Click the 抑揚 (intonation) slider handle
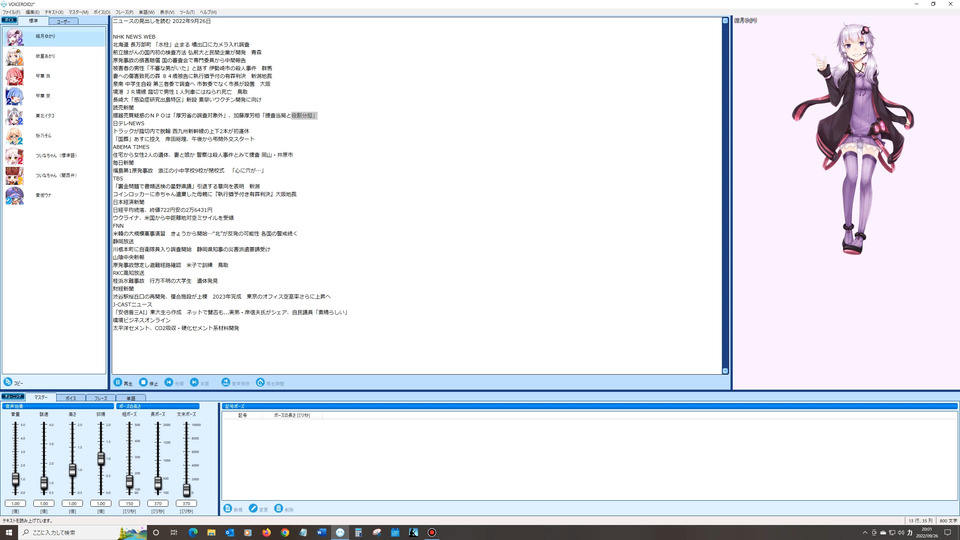The height and width of the screenshot is (540, 960). coord(101,459)
